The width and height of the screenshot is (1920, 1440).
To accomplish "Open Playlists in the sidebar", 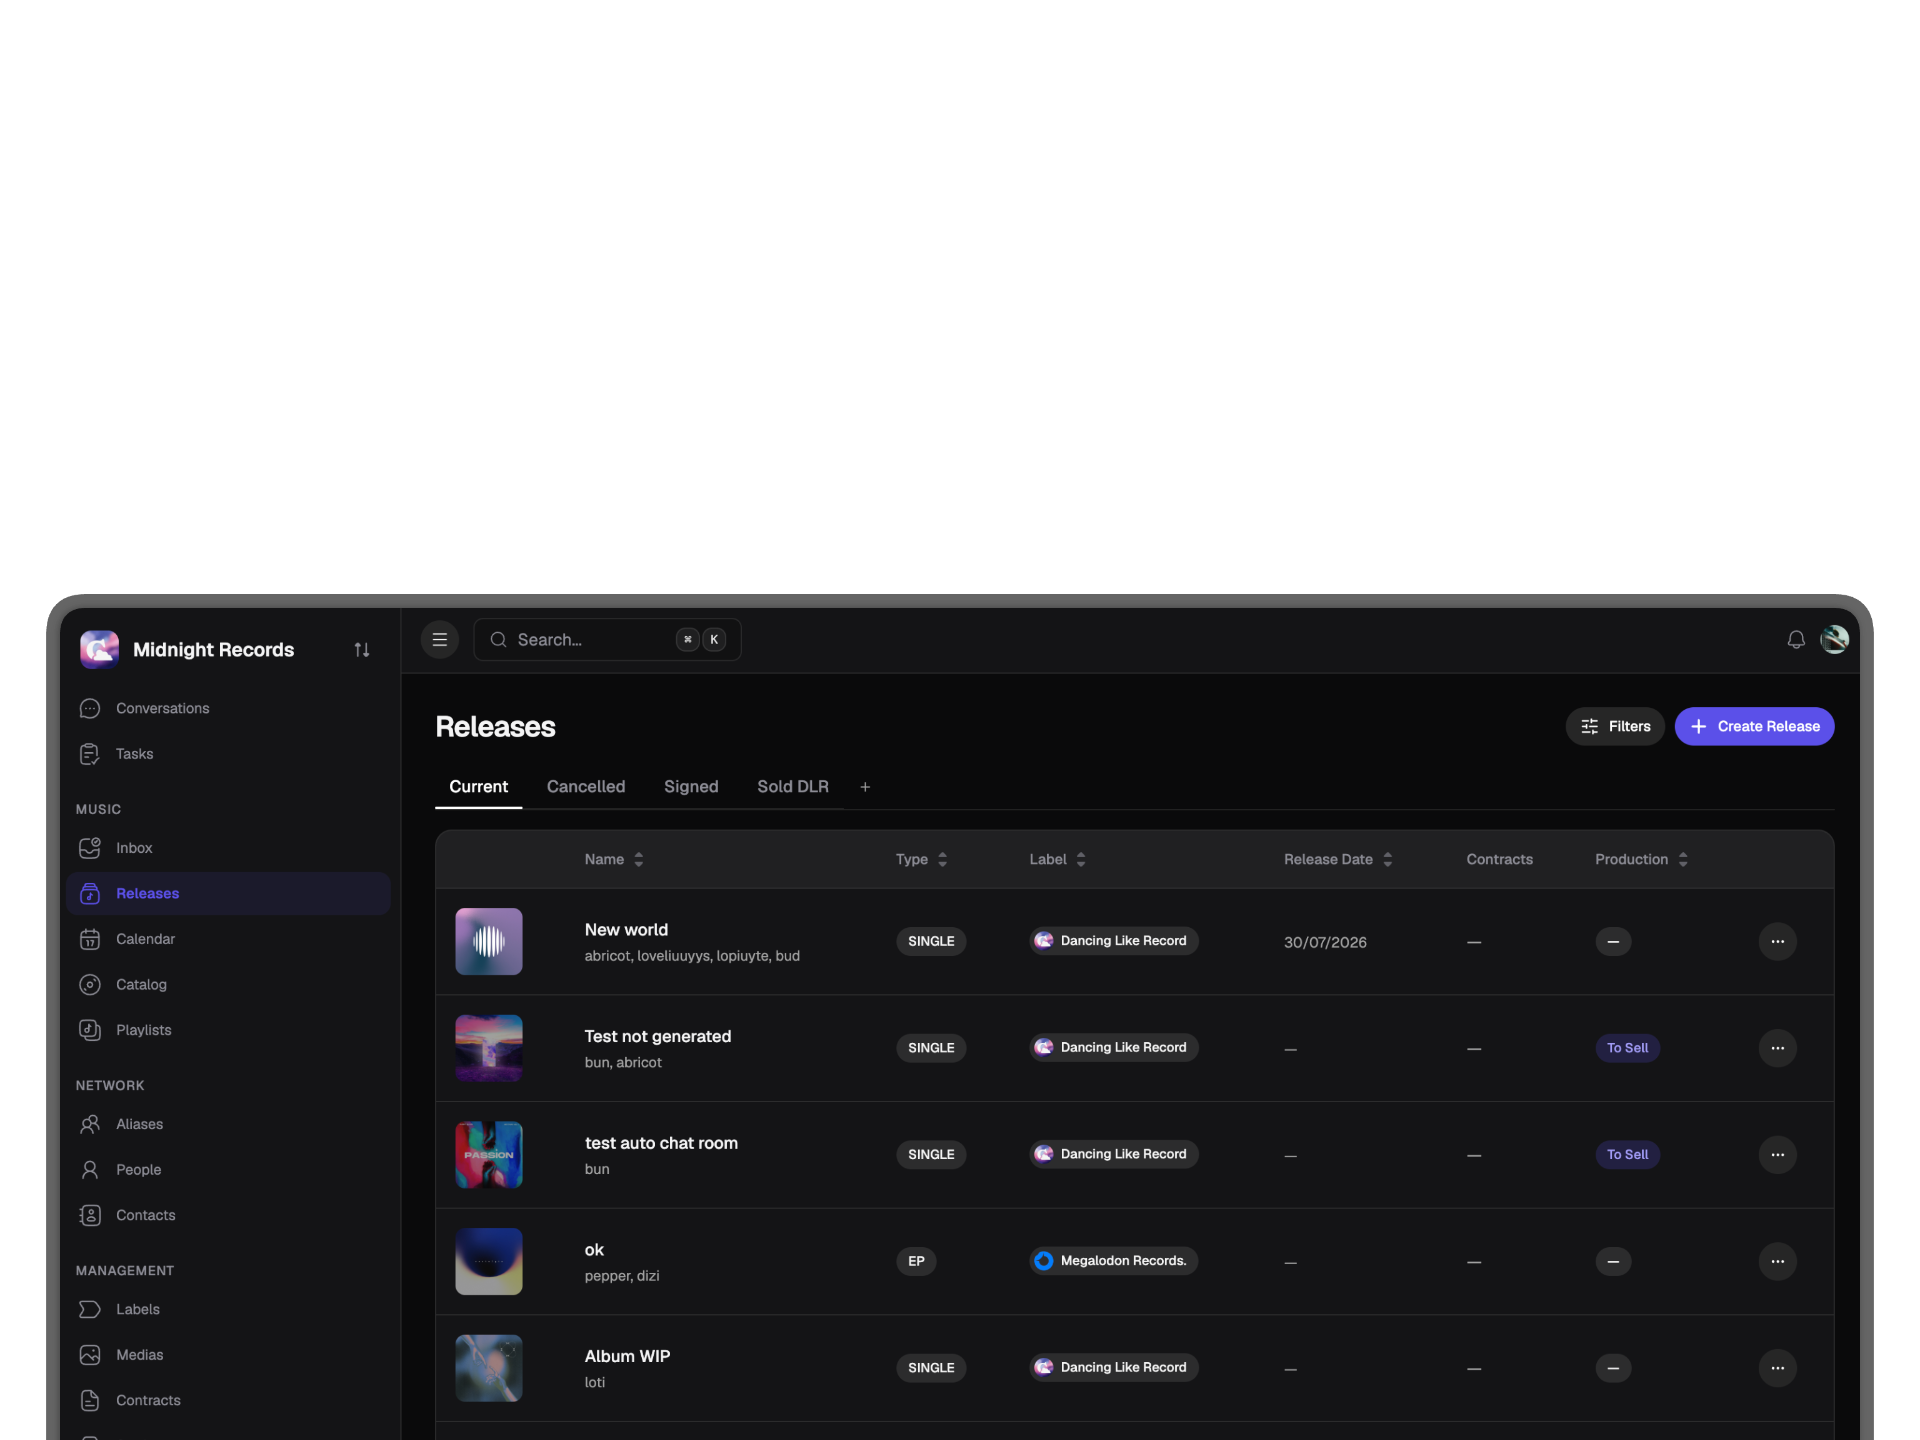I will (228, 1030).
